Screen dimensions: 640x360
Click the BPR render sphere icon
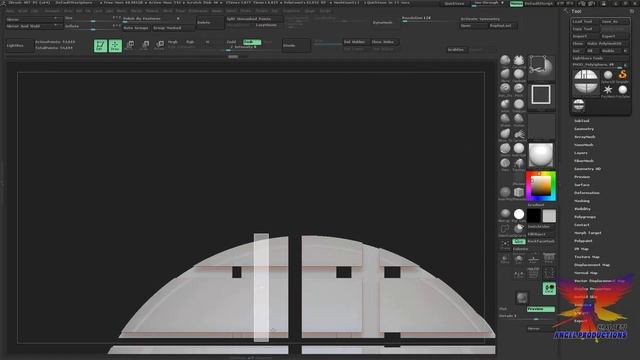coord(522,298)
